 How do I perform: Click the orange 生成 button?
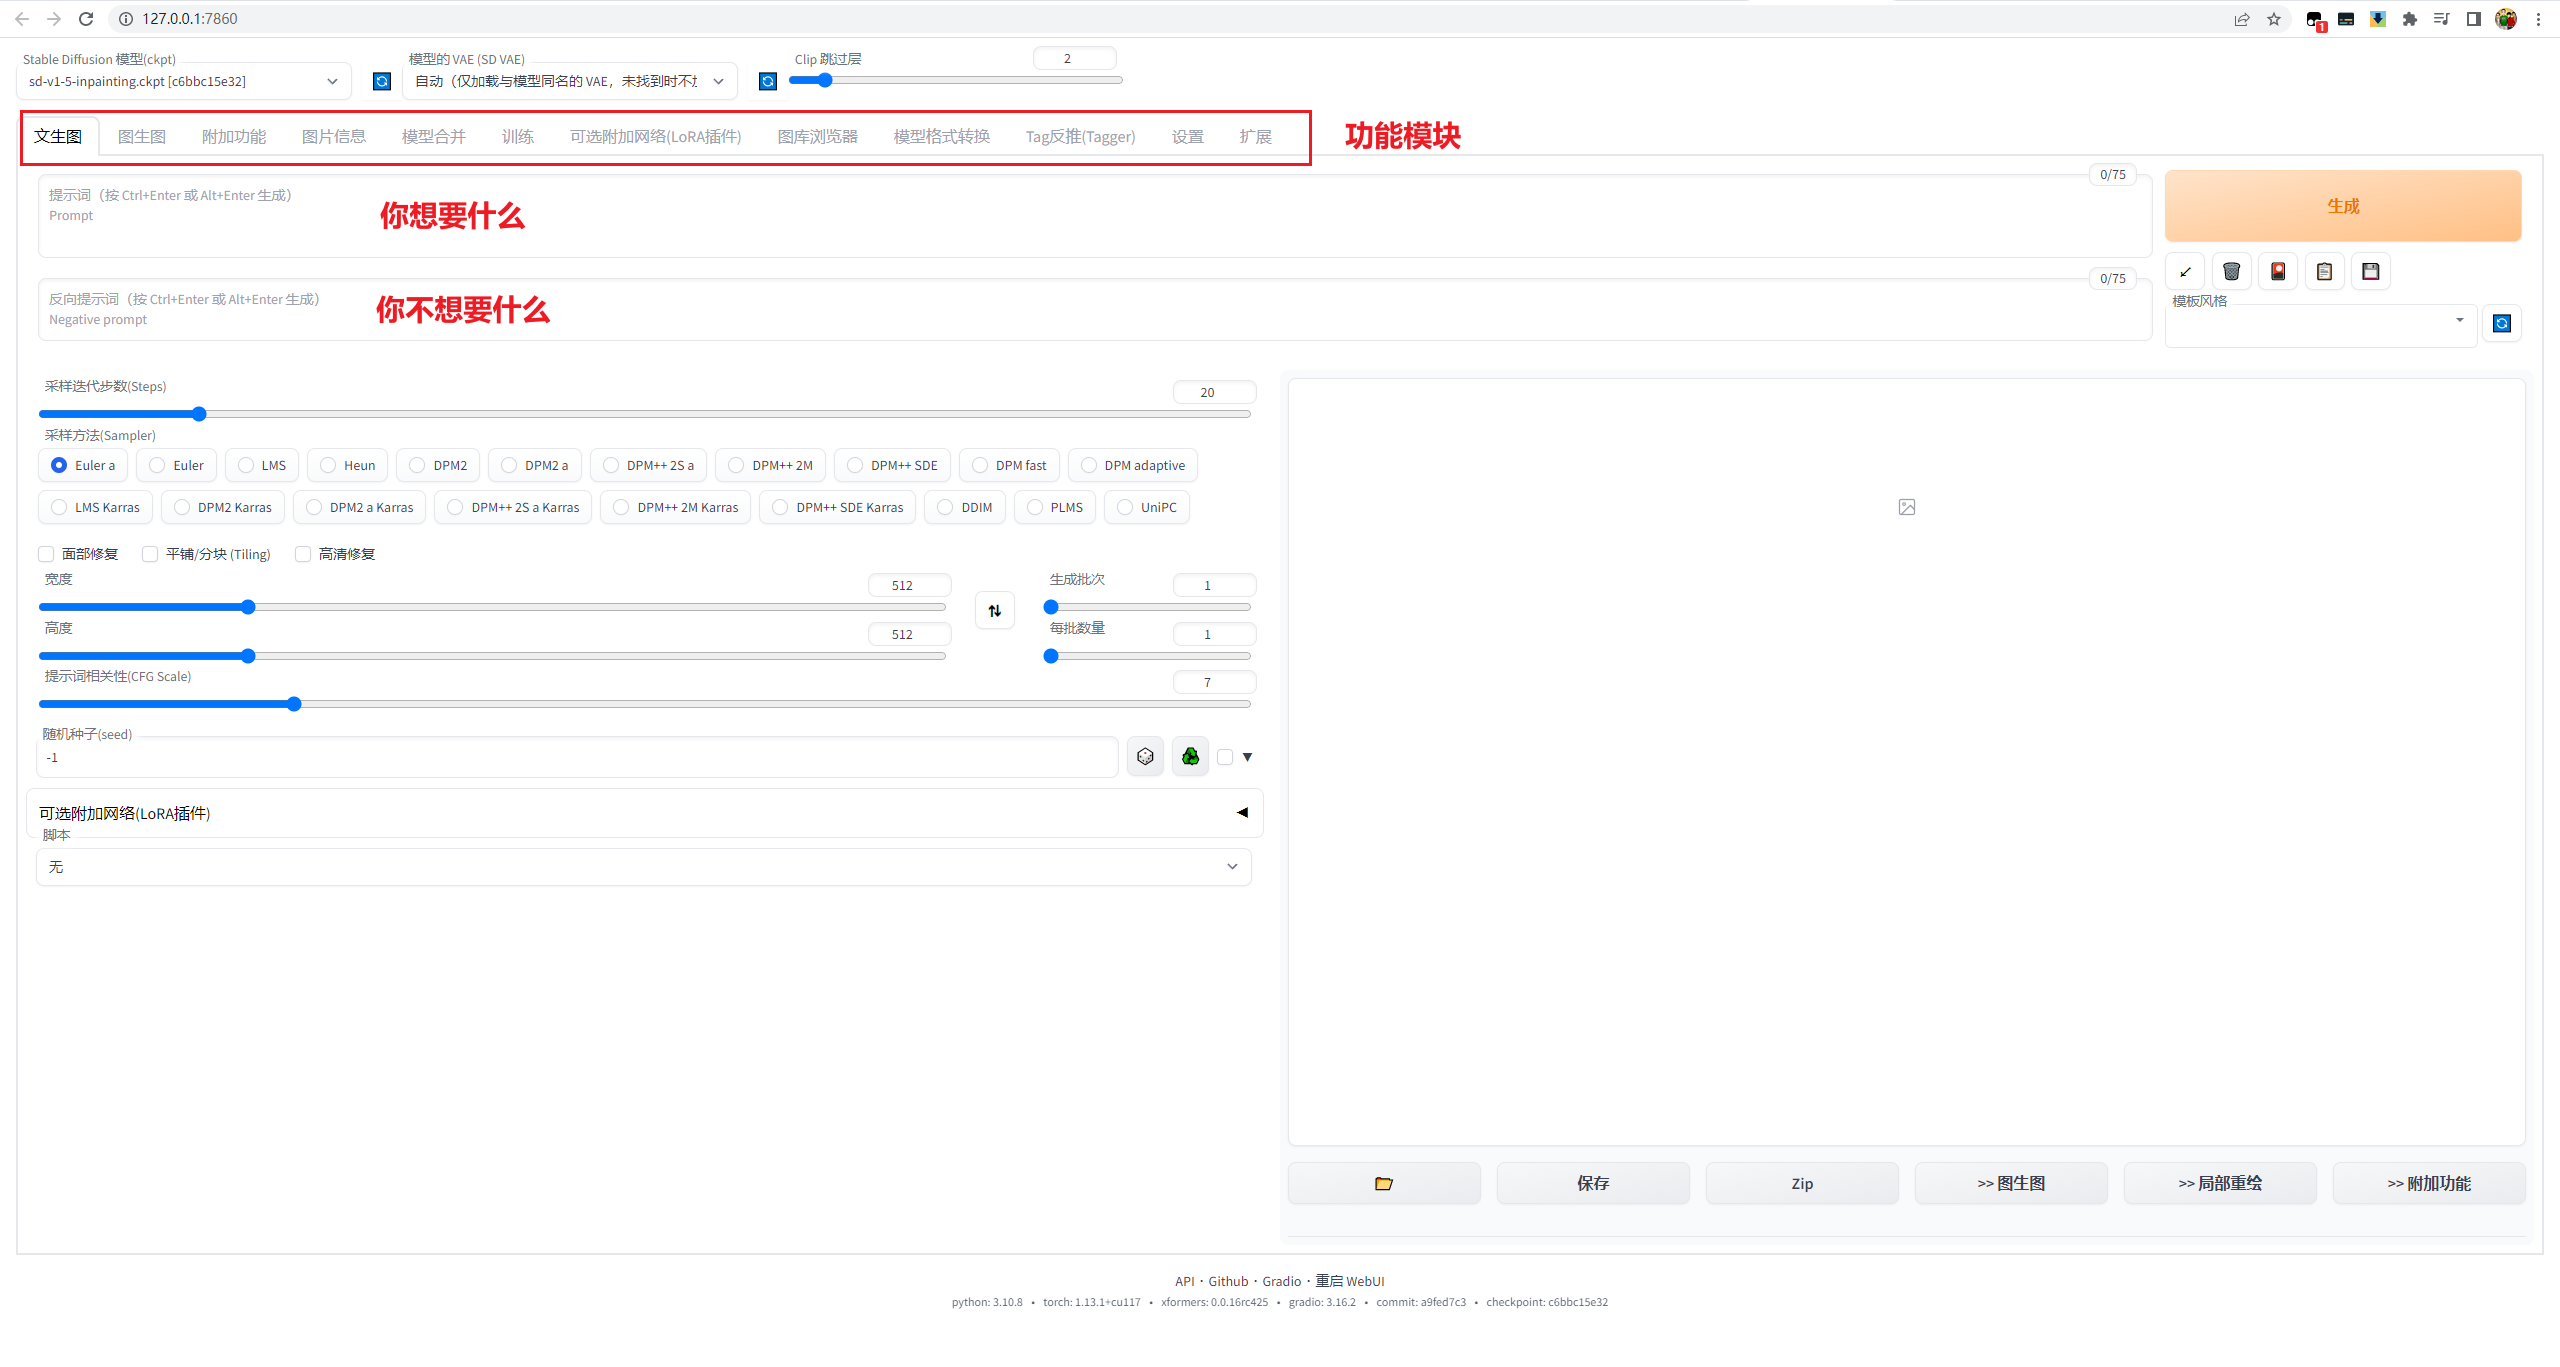tap(2342, 206)
